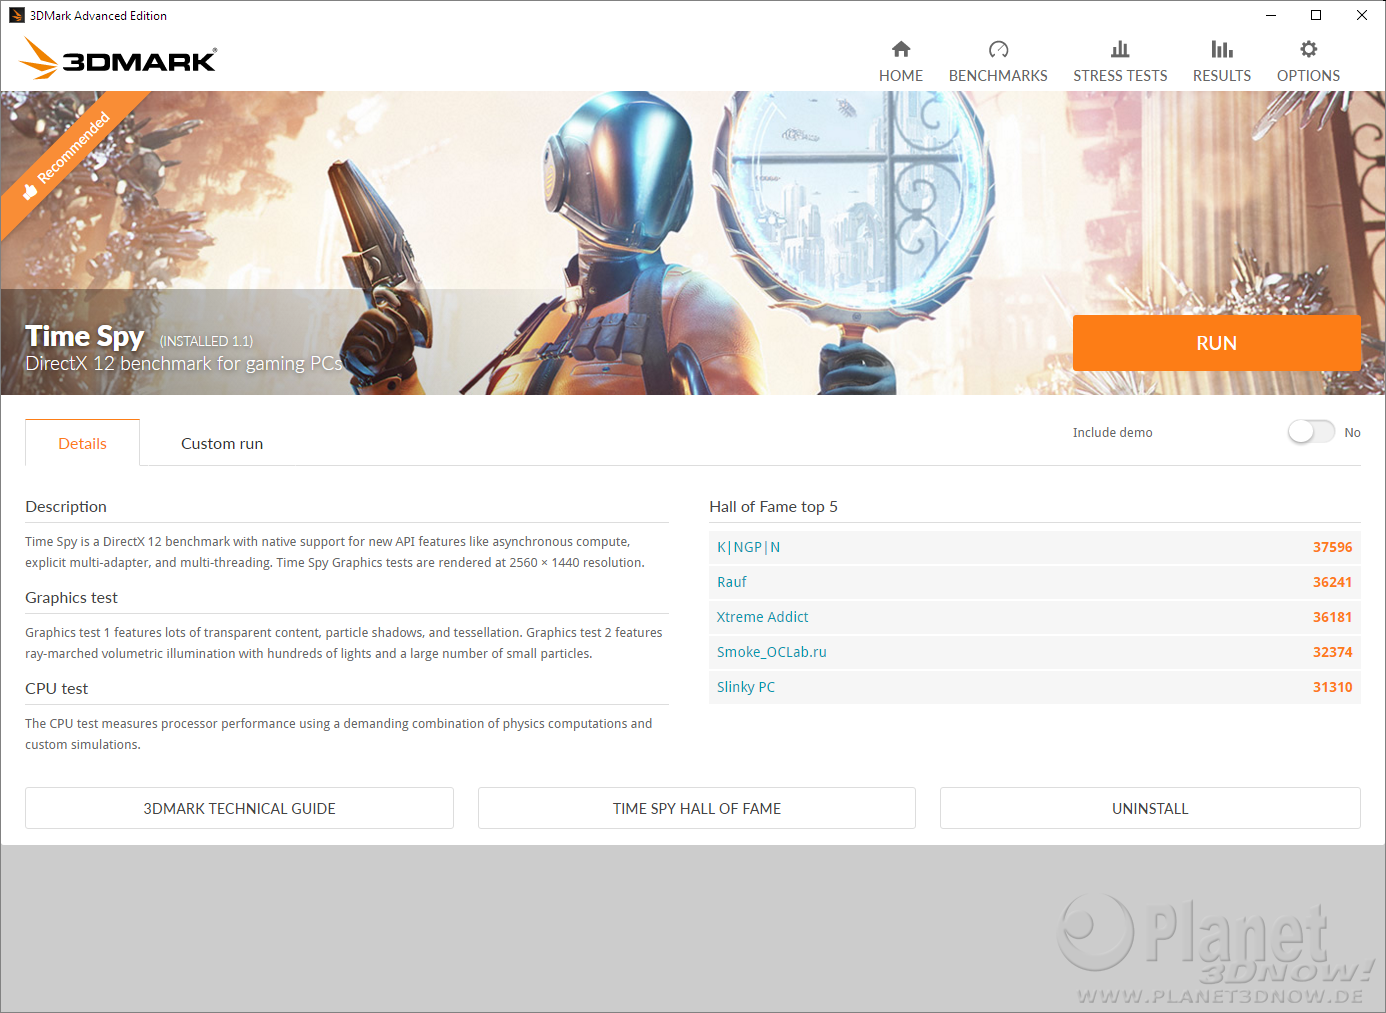Click the 3DMark app icon in title bar
This screenshot has width=1386, height=1013.
pyautogui.click(x=16, y=15)
